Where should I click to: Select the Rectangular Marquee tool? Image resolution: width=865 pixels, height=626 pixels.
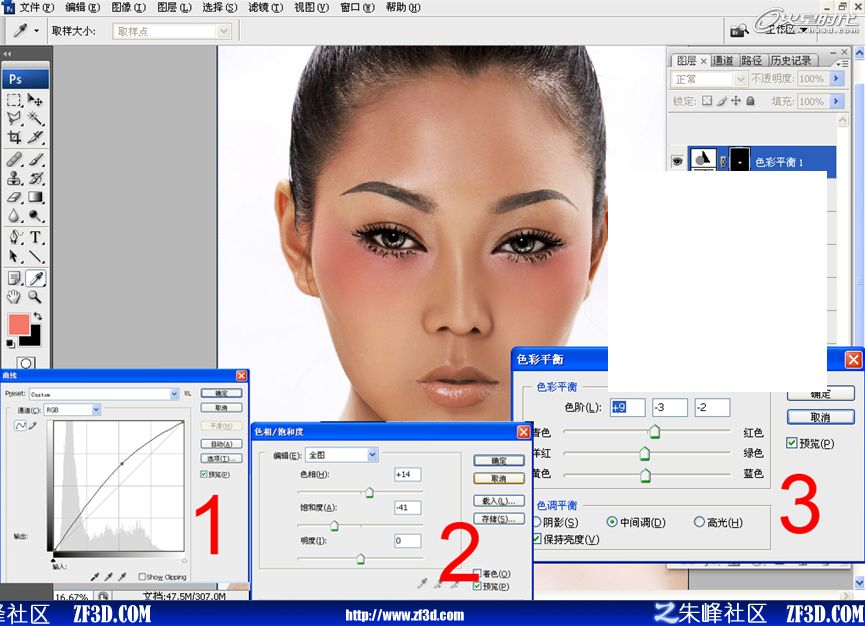point(14,100)
